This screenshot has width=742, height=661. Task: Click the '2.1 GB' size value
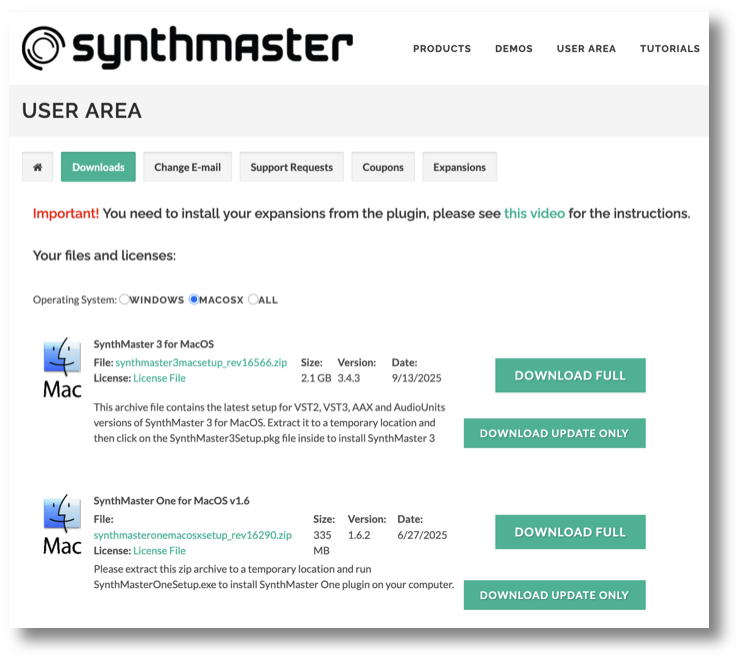coord(316,378)
